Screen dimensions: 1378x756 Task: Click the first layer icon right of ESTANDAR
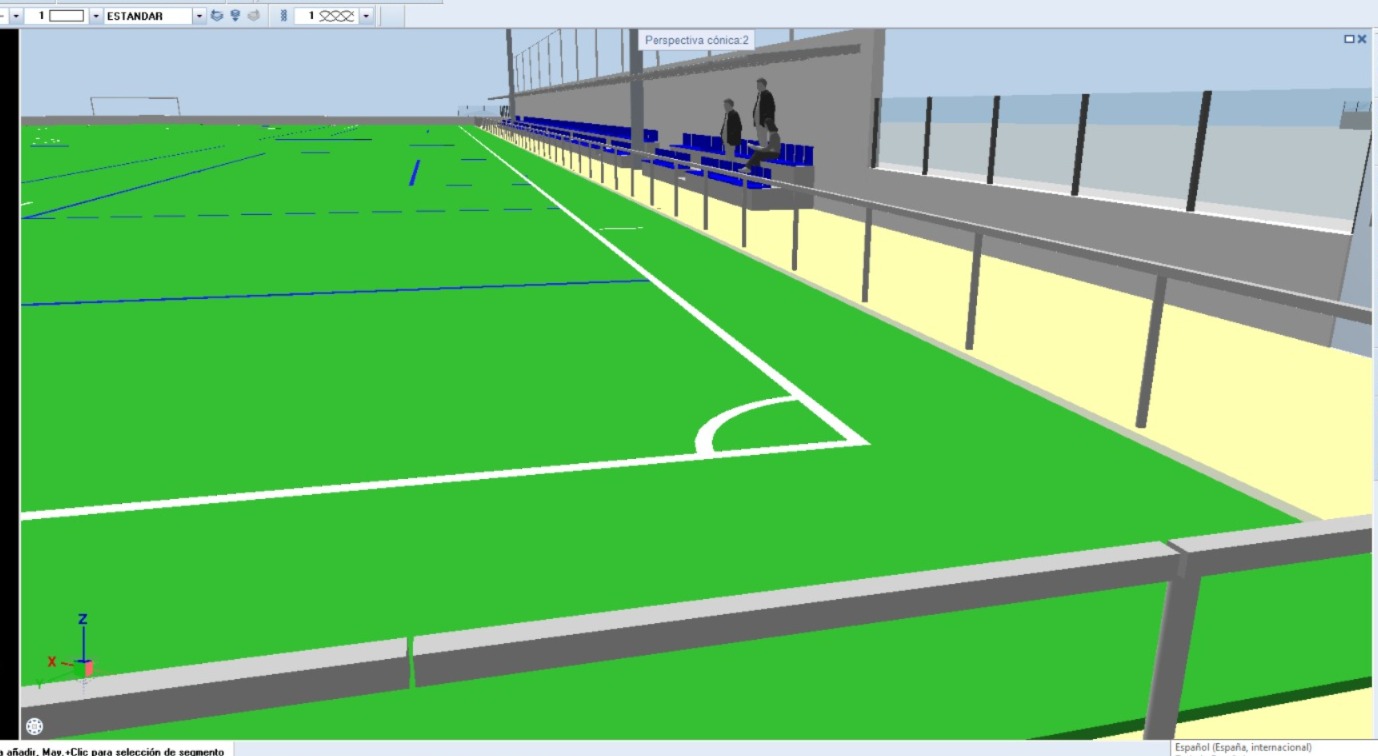(x=217, y=16)
